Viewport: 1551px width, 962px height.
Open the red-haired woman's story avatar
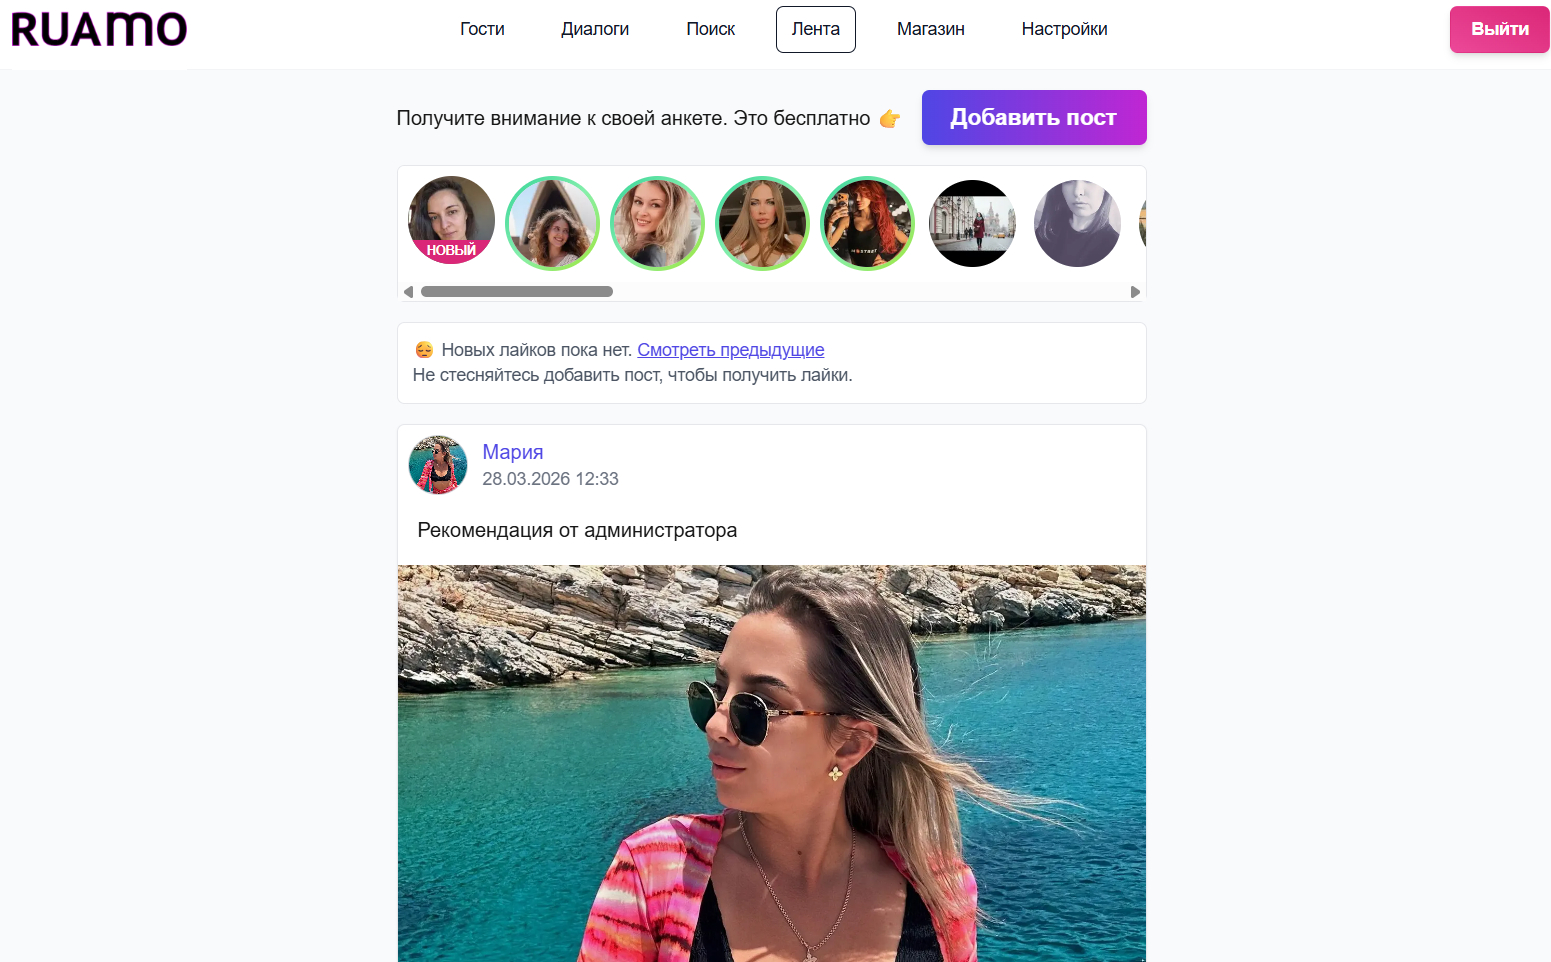[x=867, y=223]
